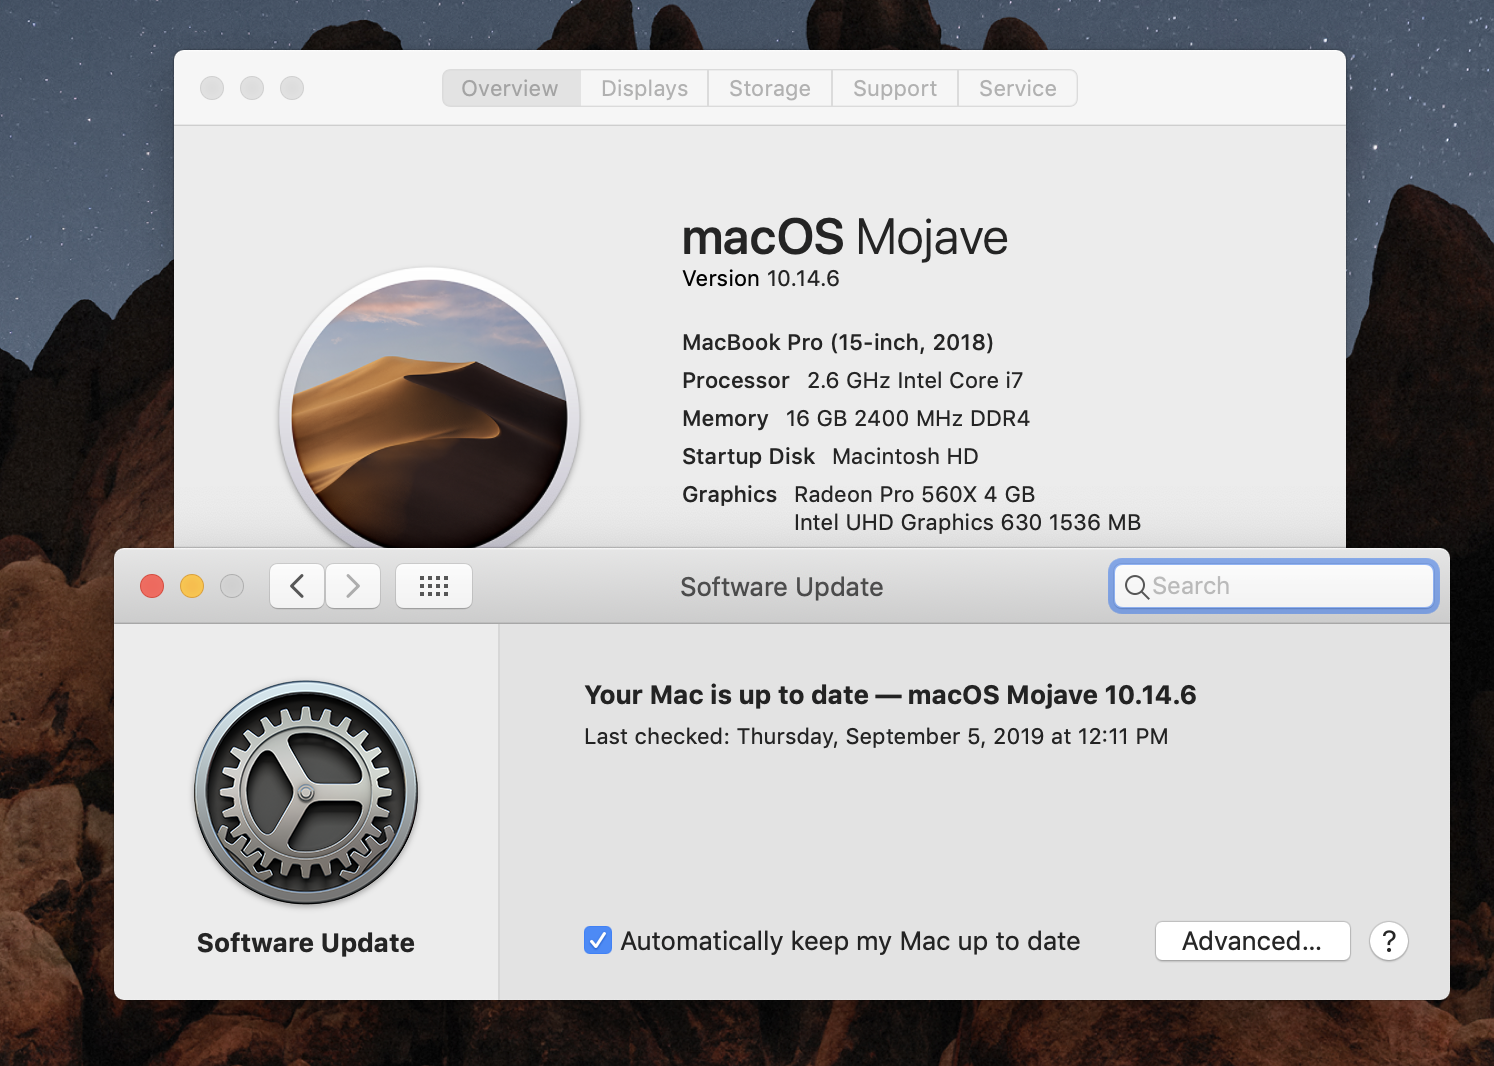Open the Displays tab
The width and height of the screenshot is (1494, 1066).
coord(645,88)
